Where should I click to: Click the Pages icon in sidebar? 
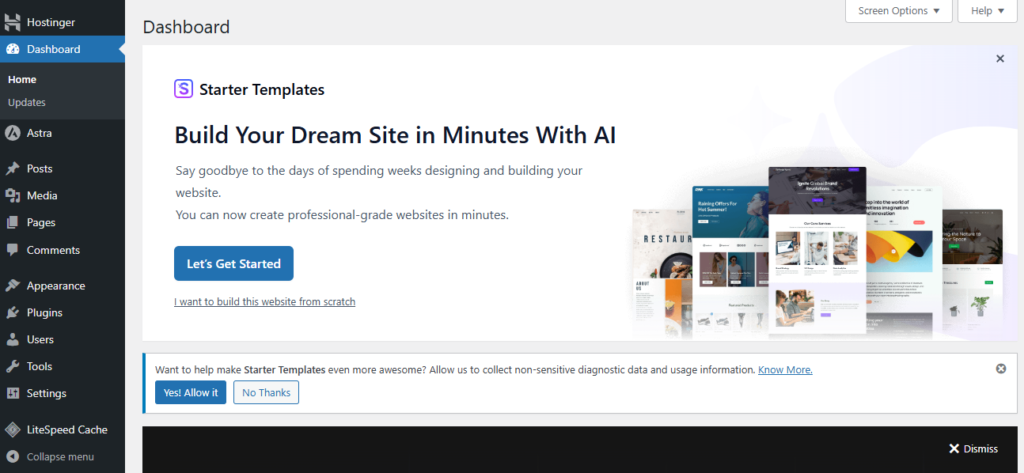coord(12,223)
